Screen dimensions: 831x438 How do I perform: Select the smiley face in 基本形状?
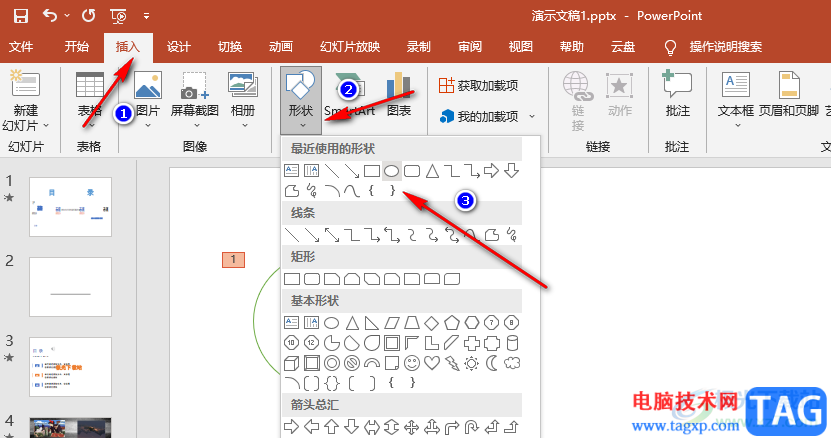tap(412, 363)
